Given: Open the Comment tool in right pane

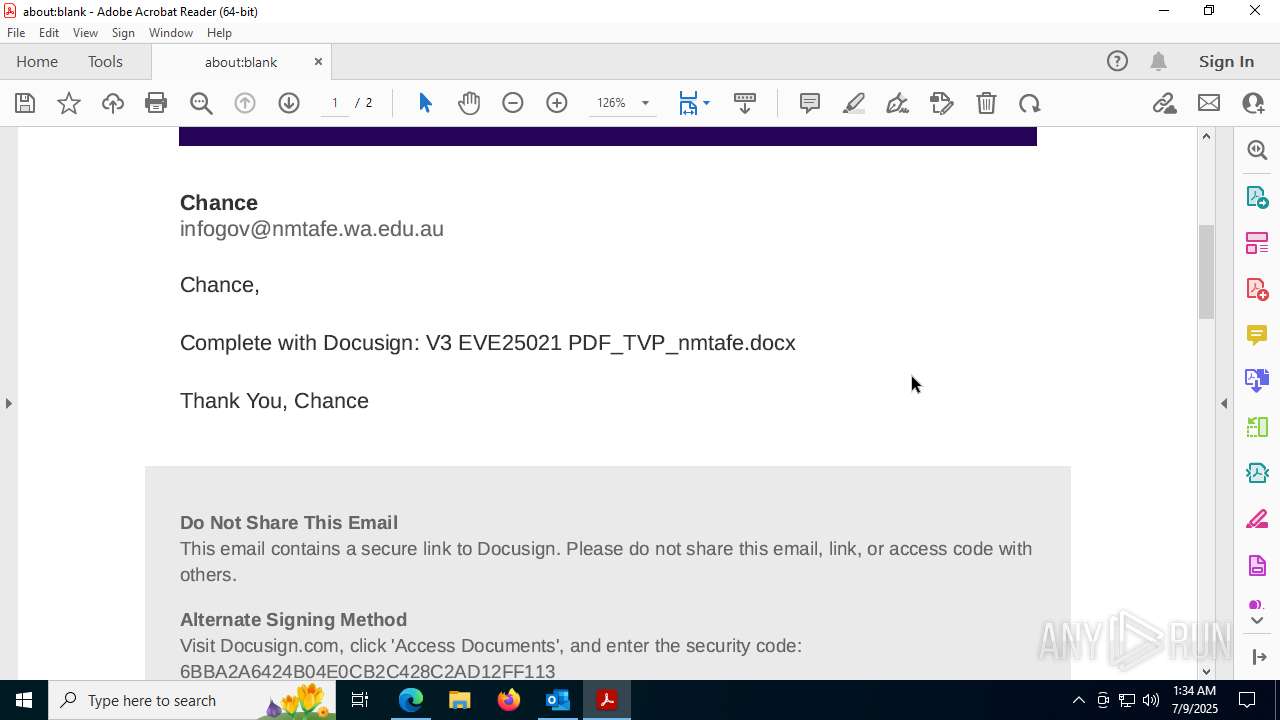Looking at the screenshot, I should 1257,334.
